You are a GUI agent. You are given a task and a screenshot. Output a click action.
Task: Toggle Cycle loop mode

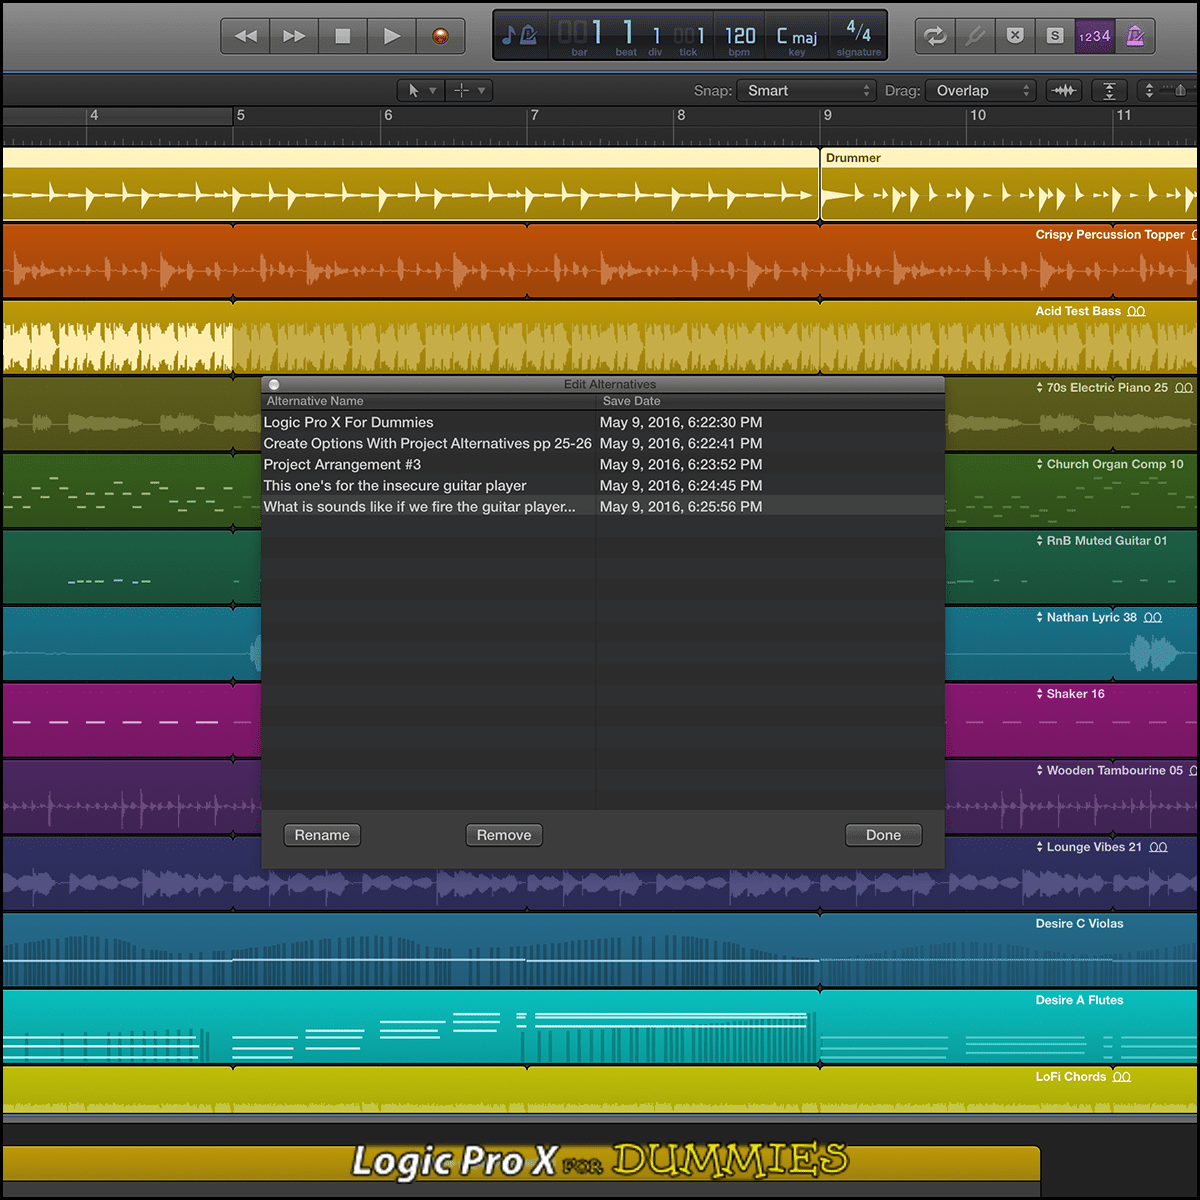pyautogui.click(x=935, y=36)
